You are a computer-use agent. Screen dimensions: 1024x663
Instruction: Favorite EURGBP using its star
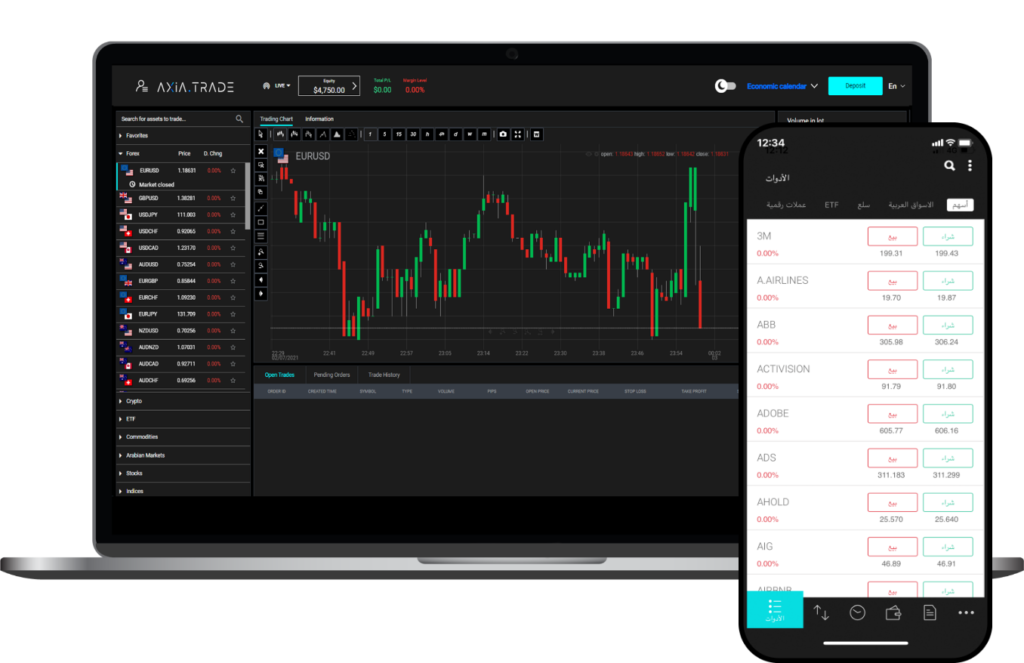(x=233, y=281)
